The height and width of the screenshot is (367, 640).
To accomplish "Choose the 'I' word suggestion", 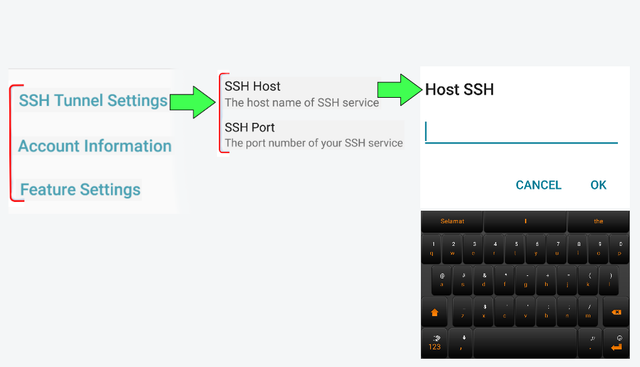I will [525, 221].
